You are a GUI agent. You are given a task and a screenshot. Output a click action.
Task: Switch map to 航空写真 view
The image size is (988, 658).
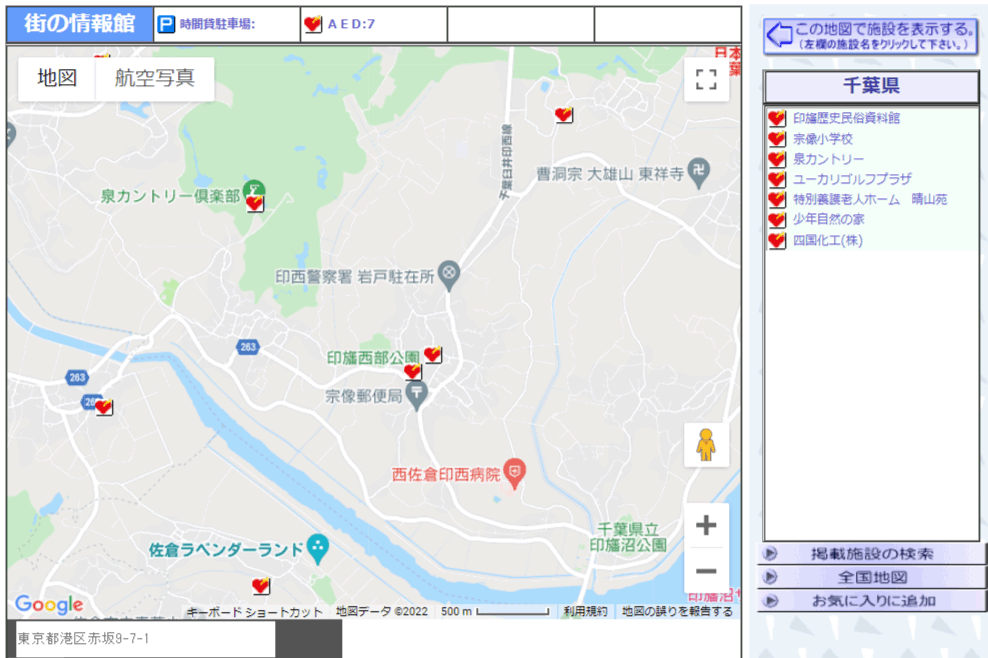pyautogui.click(x=154, y=78)
